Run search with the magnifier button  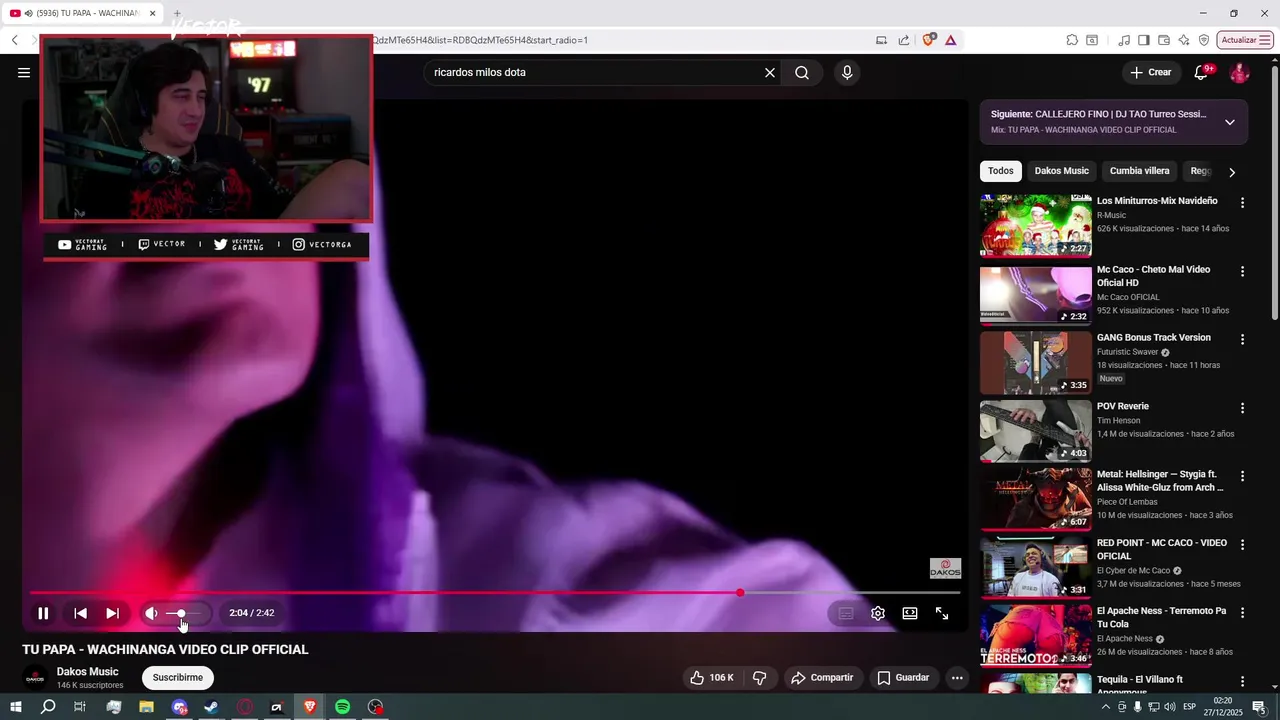(802, 72)
